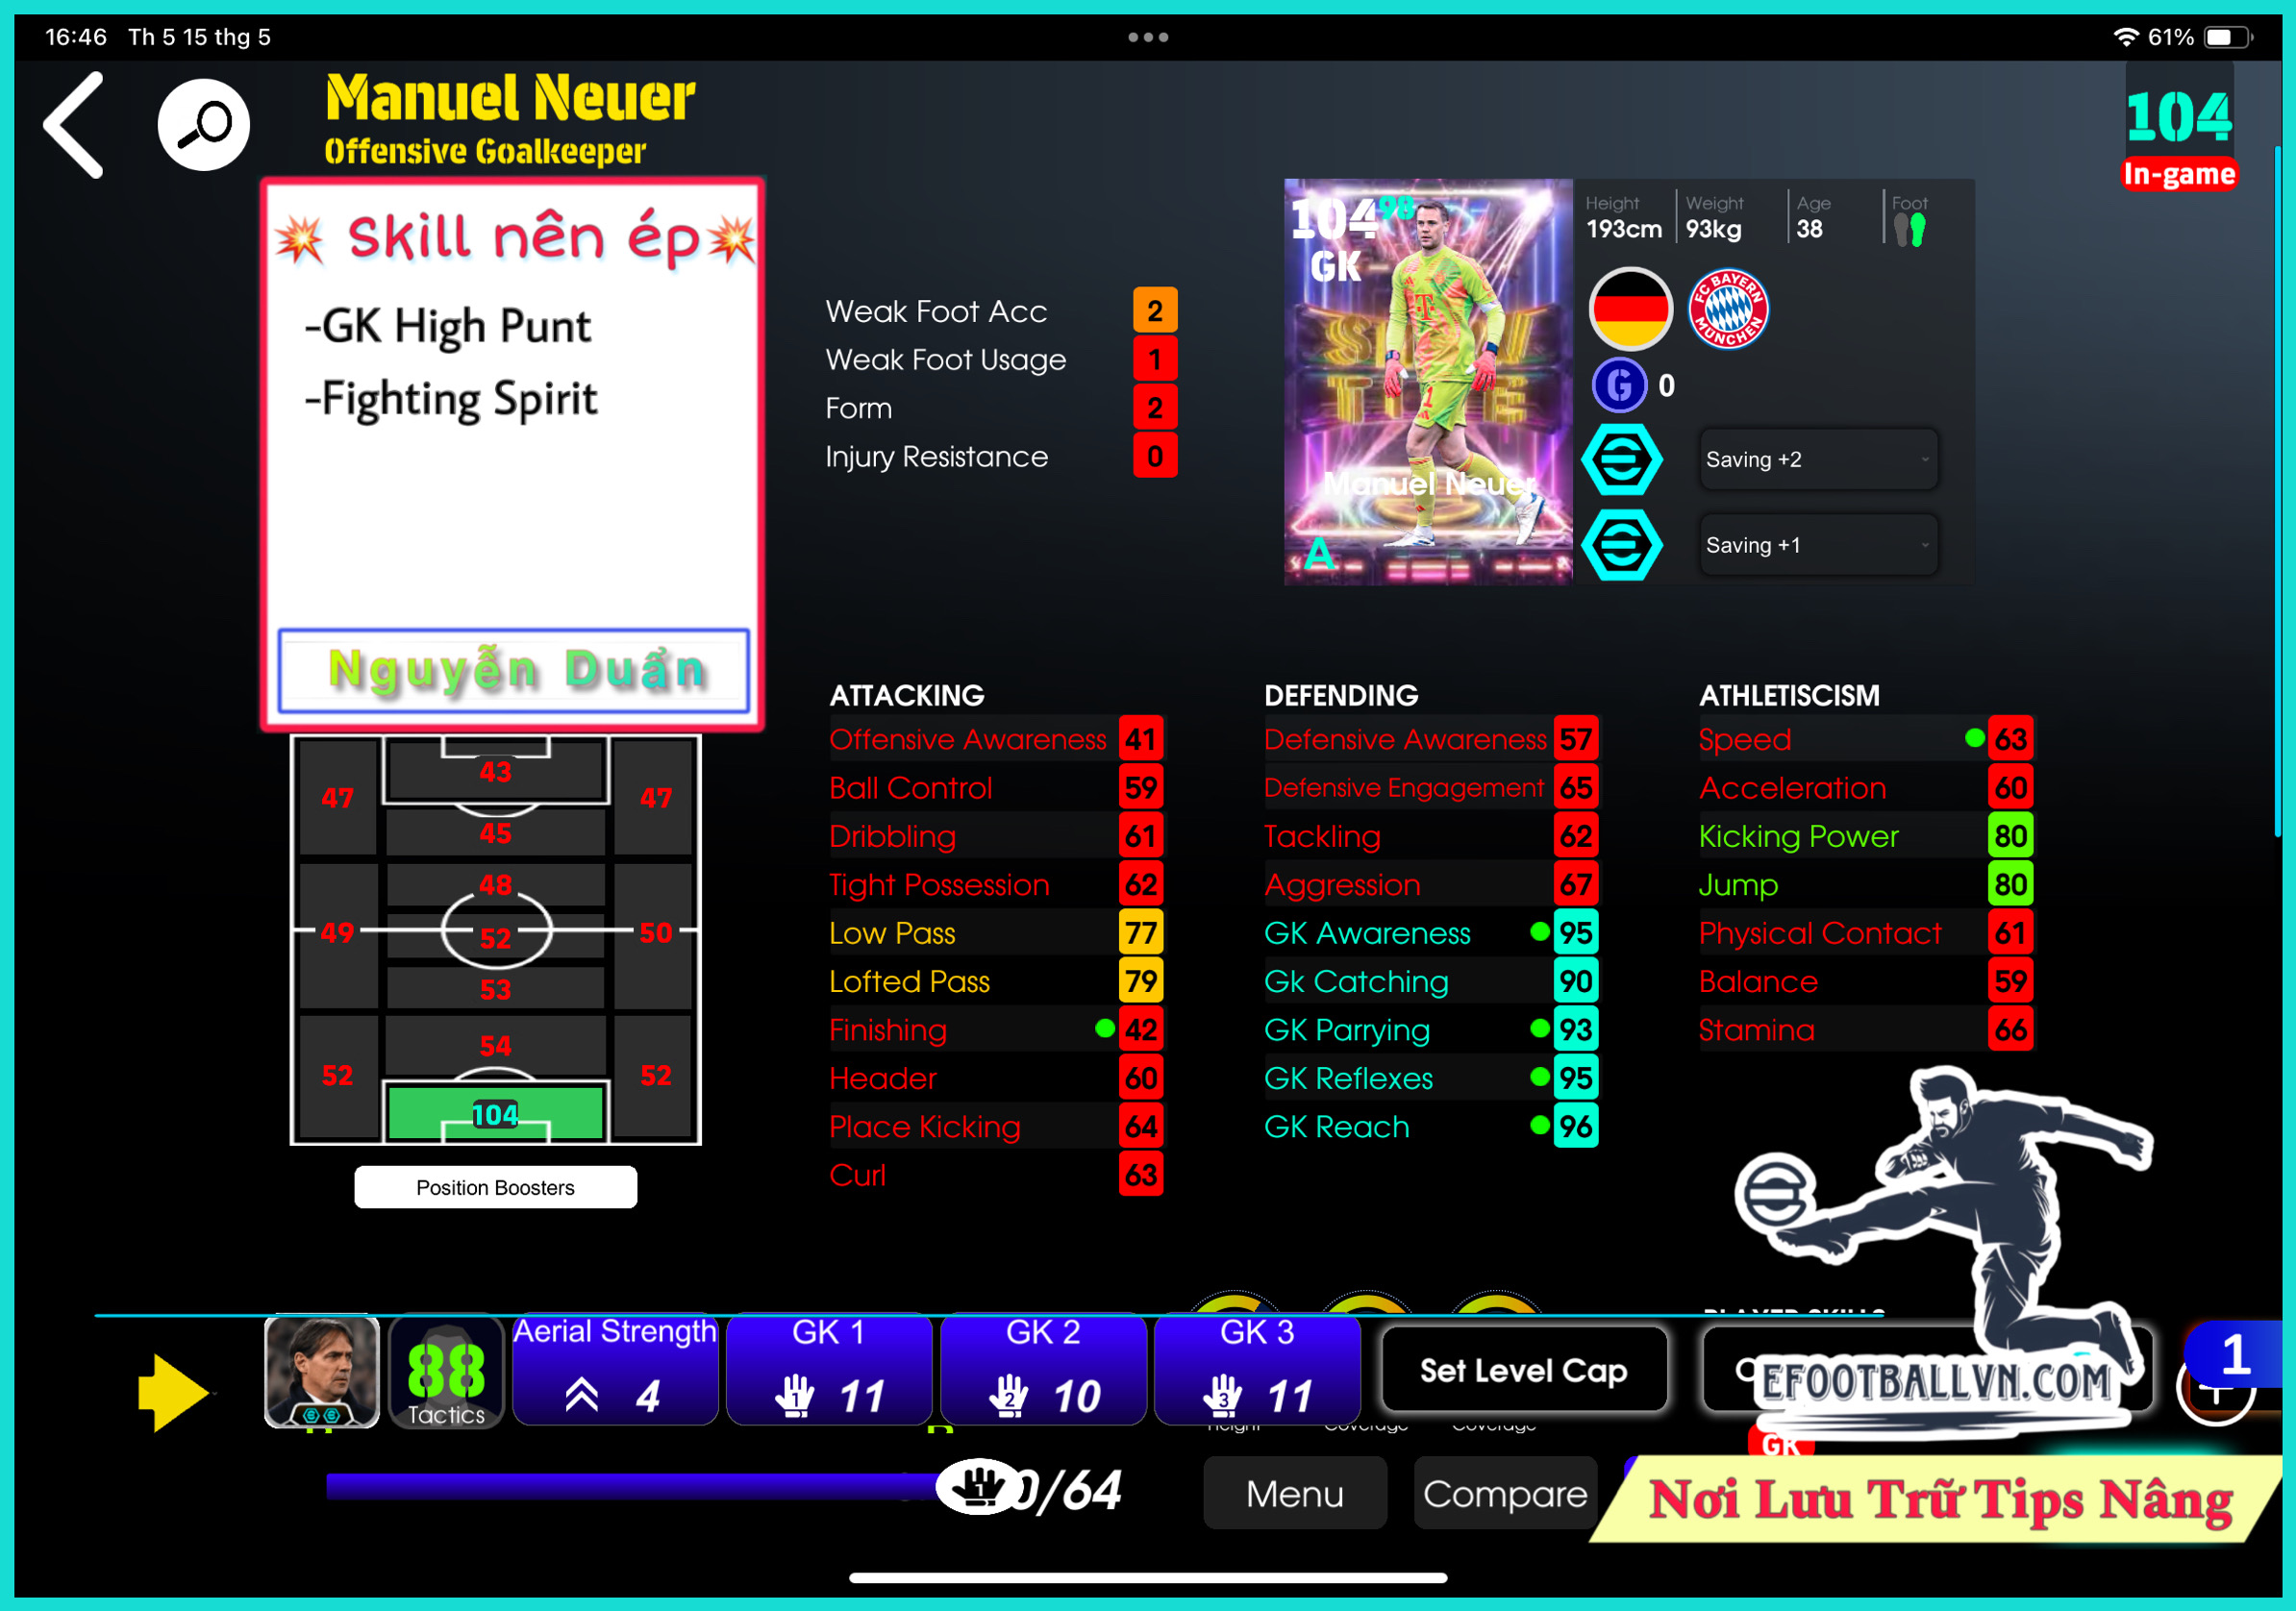Tap the FC Bayern München club badge

click(x=1728, y=309)
